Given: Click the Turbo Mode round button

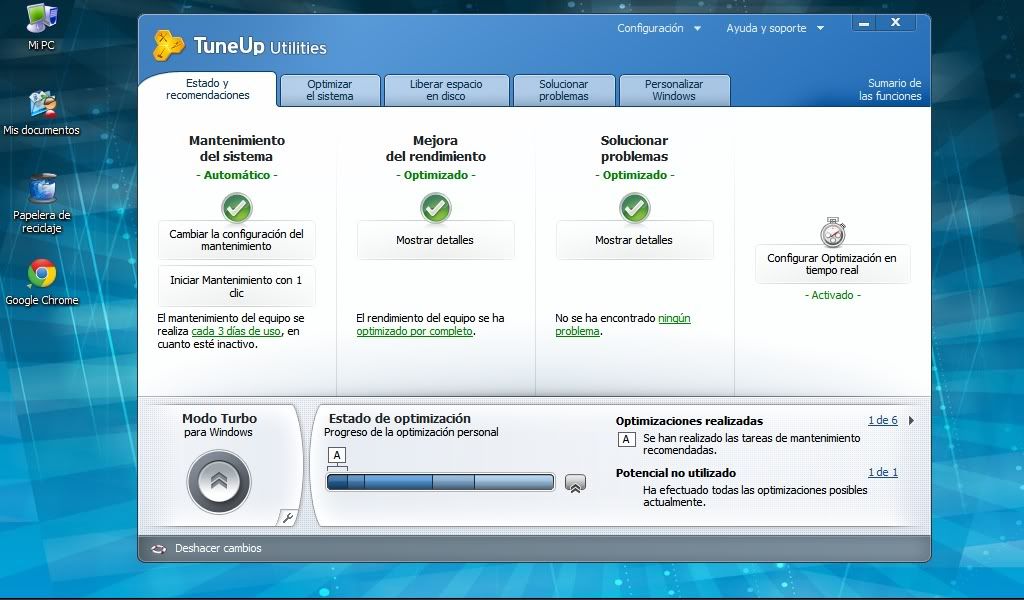Looking at the screenshot, I should [x=219, y=482].
